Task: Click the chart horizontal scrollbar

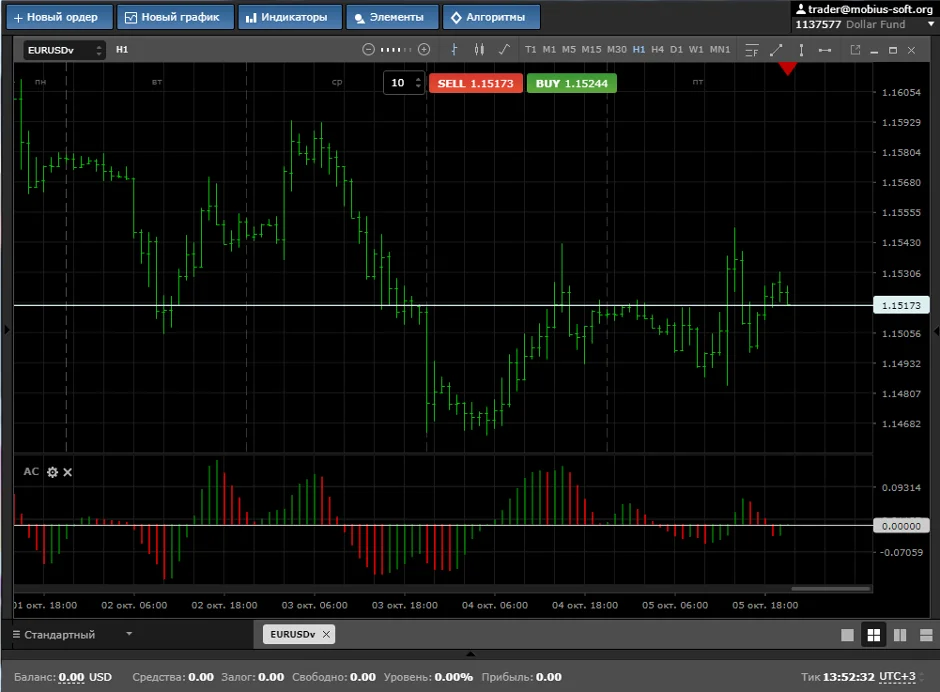Action: click(x=831, y=589)
